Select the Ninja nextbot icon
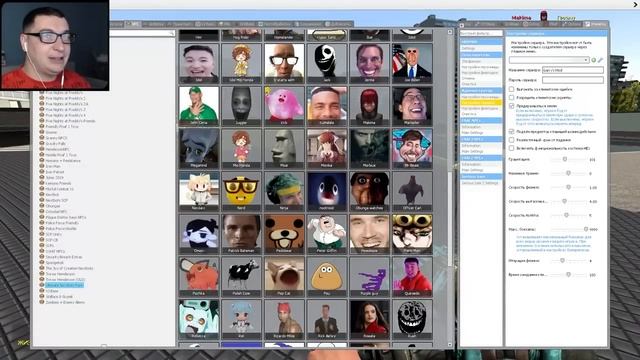The width and height of the screenshot is (640, 360). click(x=284, y=191)
